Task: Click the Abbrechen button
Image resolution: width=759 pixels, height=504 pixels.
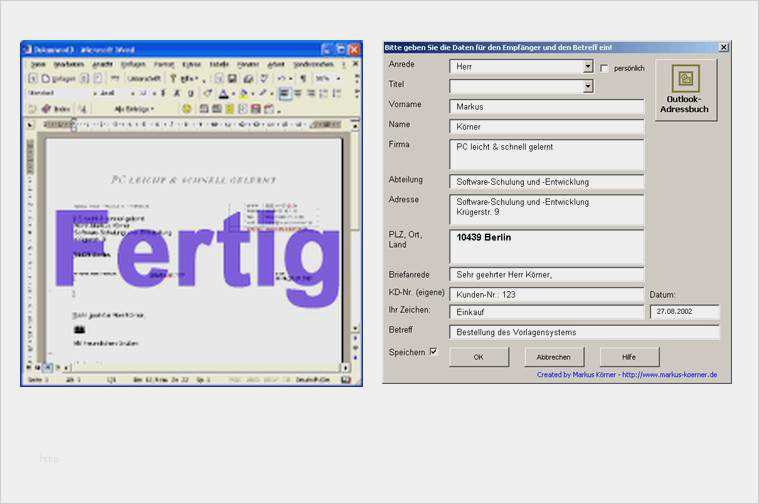Action: (554, 357)
